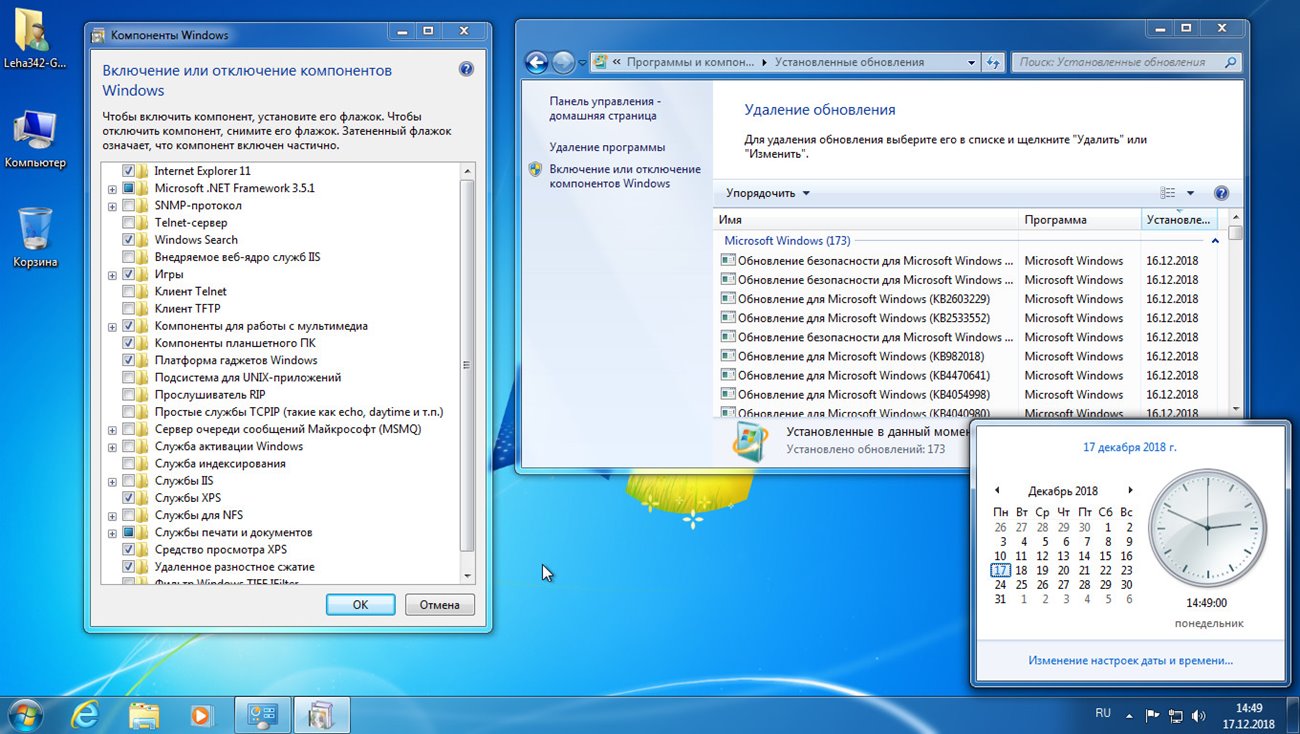
Task: Click Отмена in Windows Components dialog
Action: pyautogui.click(x=440, y=604)
